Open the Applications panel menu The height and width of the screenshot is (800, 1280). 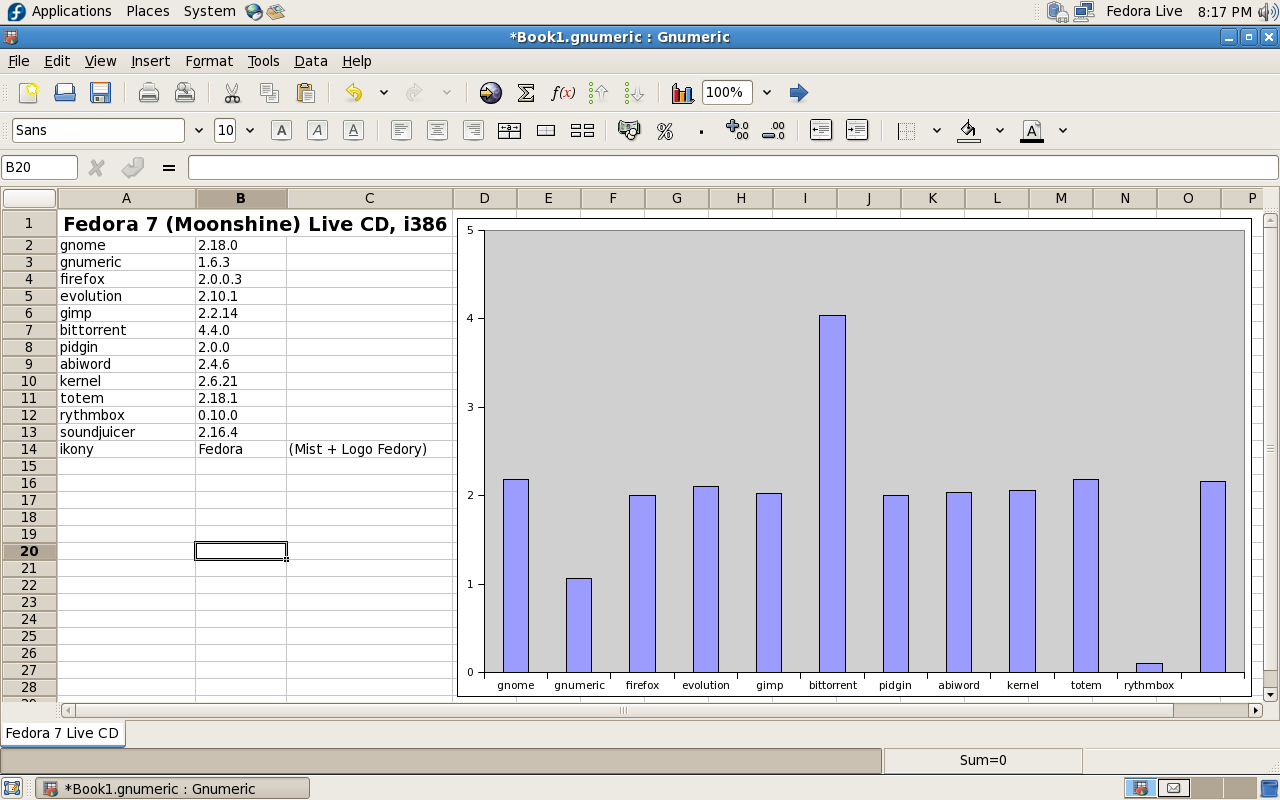(x=60, y=11)
